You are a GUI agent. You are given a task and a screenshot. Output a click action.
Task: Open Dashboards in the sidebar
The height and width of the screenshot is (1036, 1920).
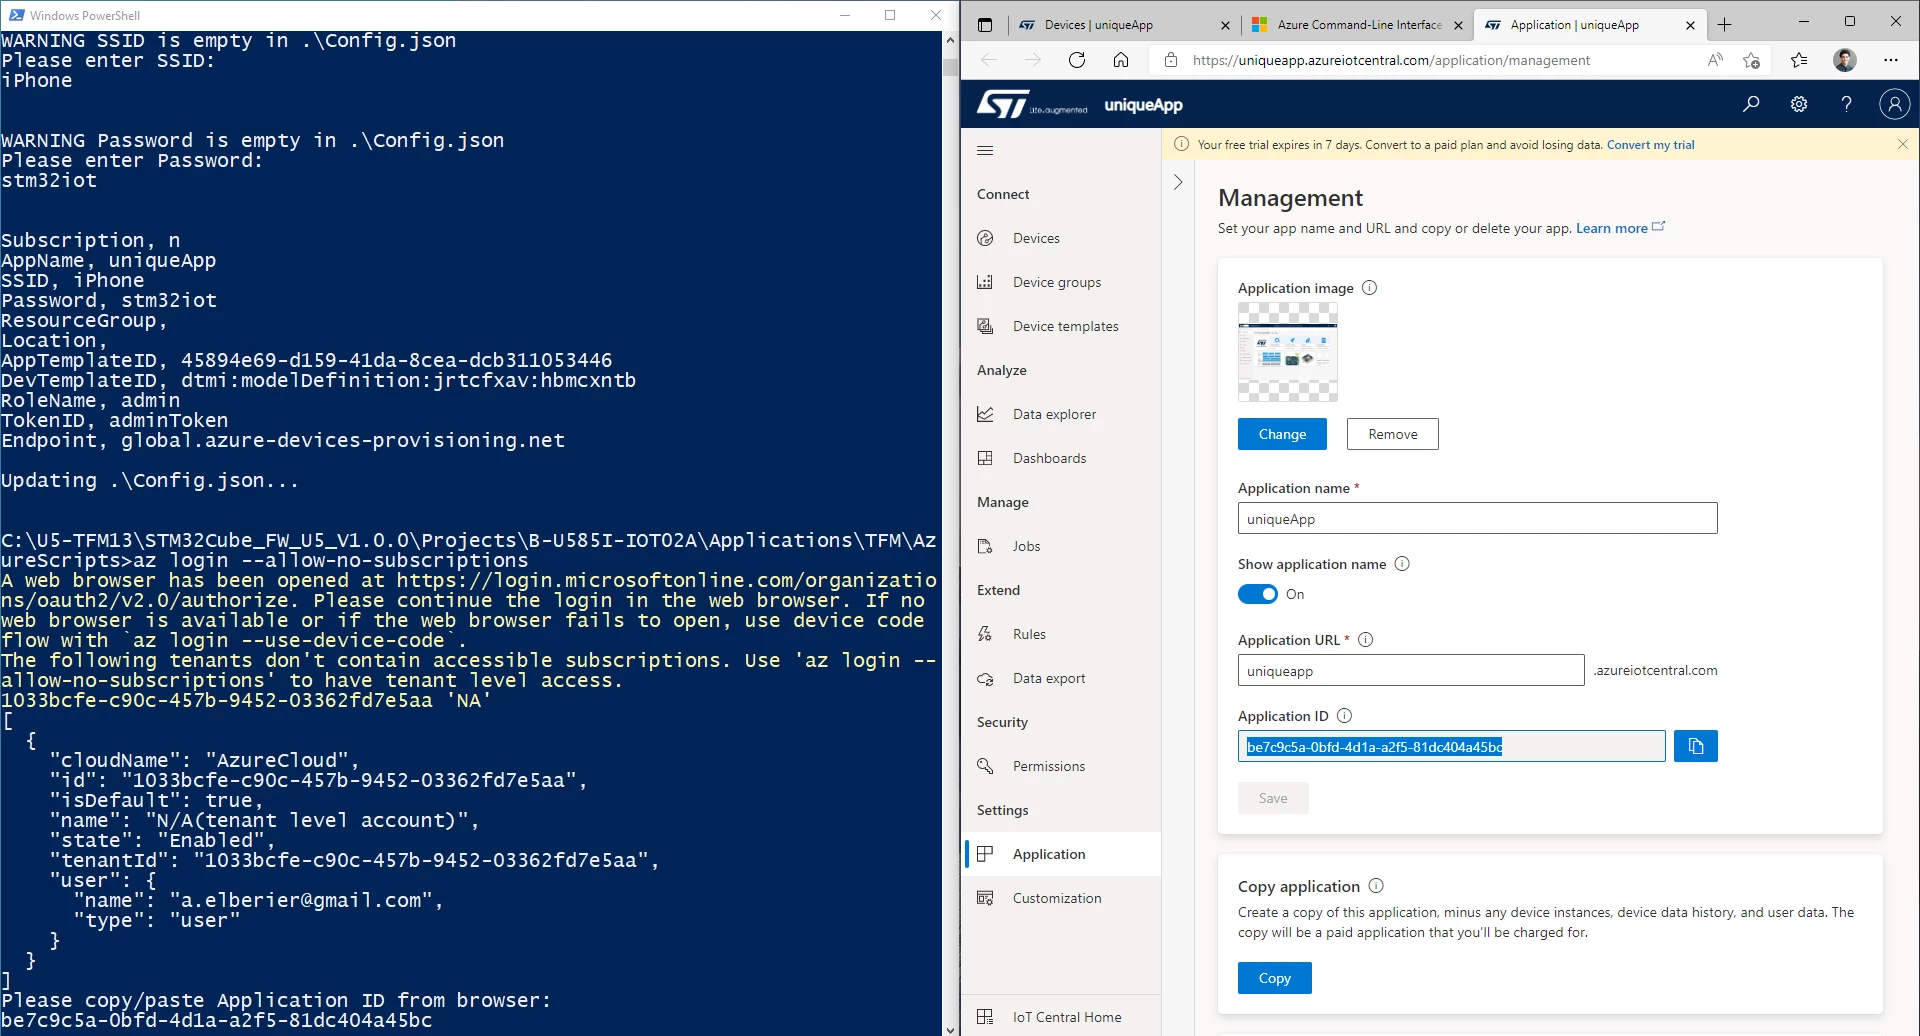(1060, 458)
